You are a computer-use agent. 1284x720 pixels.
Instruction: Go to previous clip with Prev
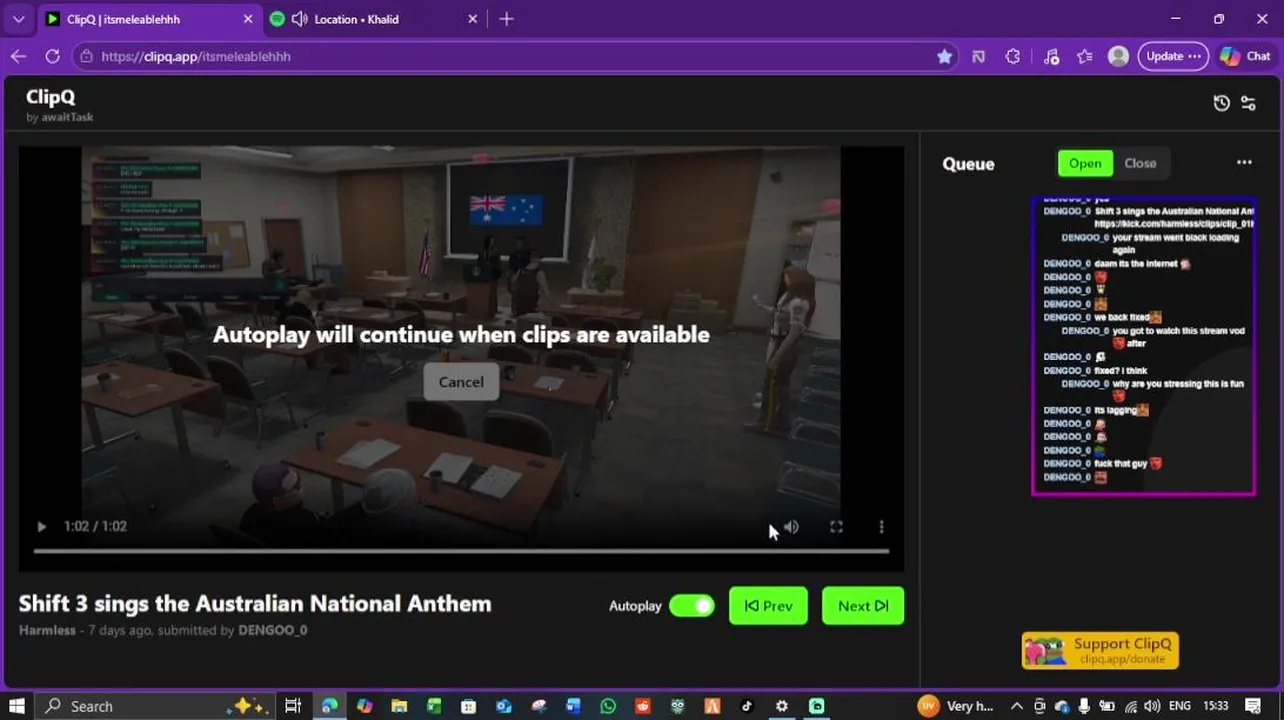[x=768, y=605]
